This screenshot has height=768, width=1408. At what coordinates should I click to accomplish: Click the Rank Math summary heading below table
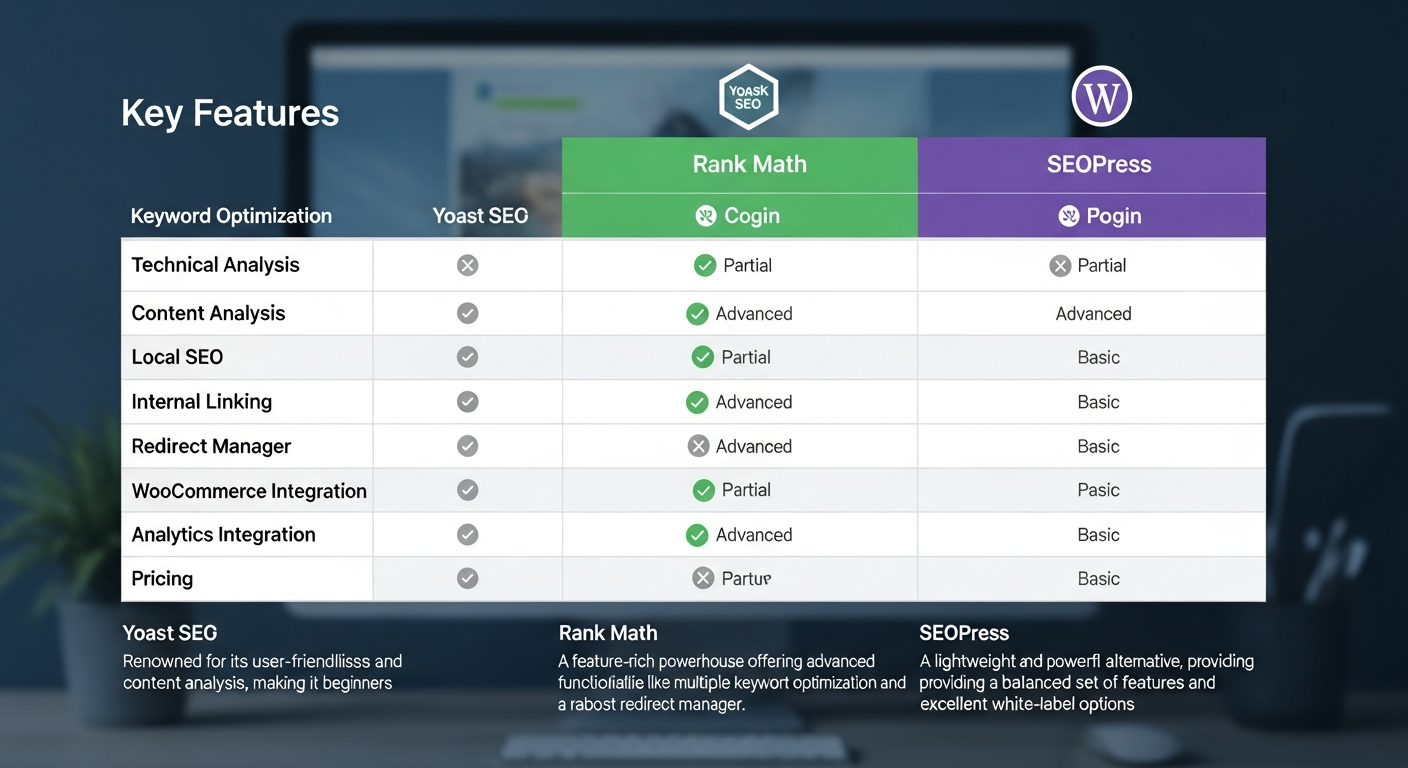(x=608, y=633)
